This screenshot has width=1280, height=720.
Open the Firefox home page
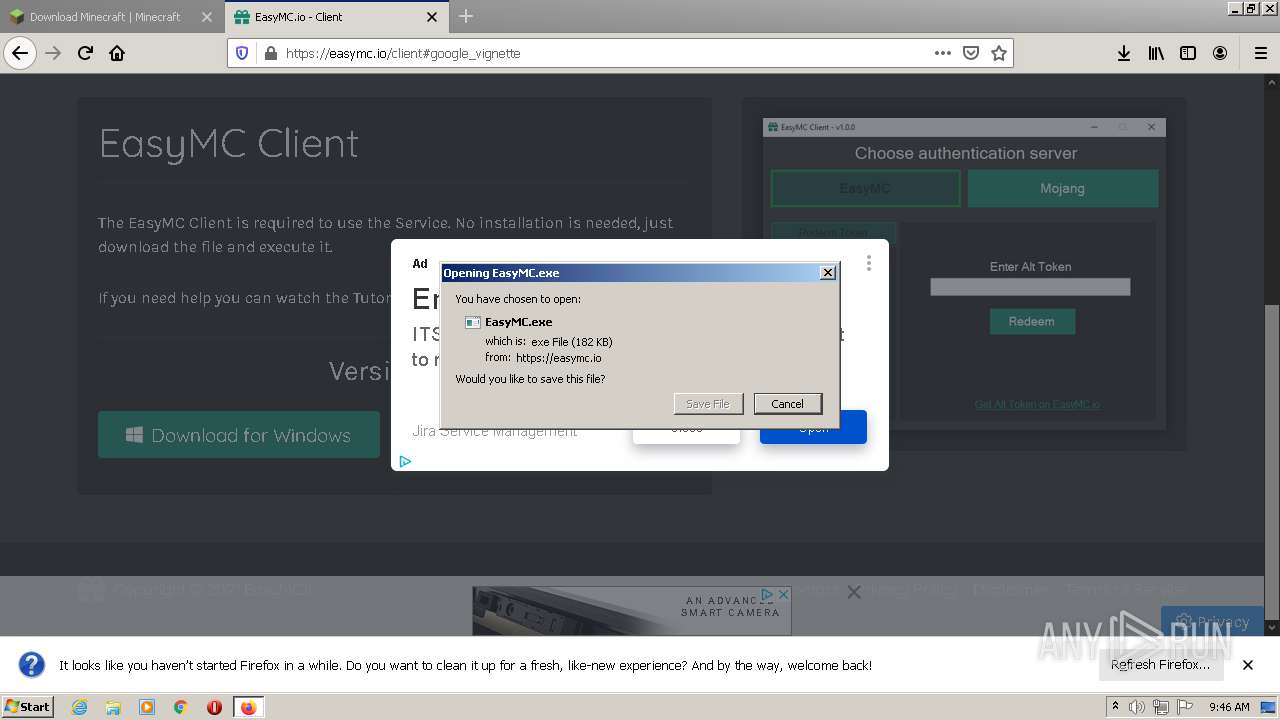117,53
